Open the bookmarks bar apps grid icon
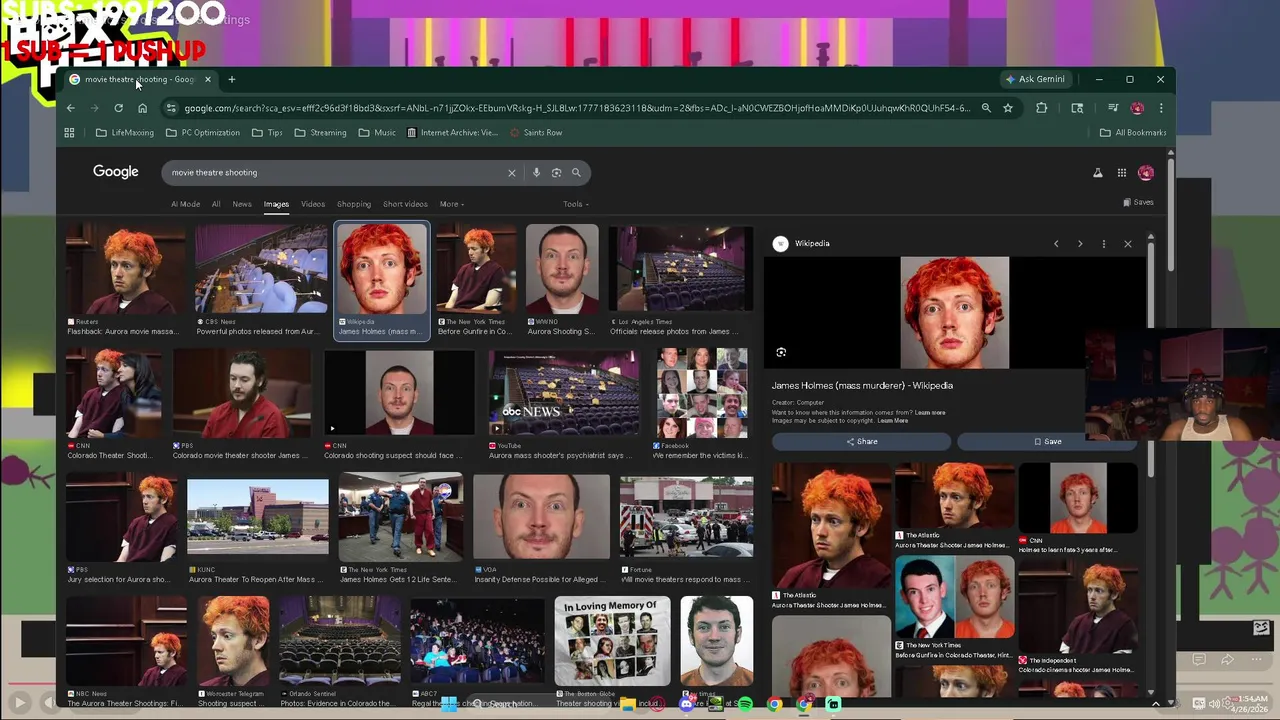 click(69, 132)
